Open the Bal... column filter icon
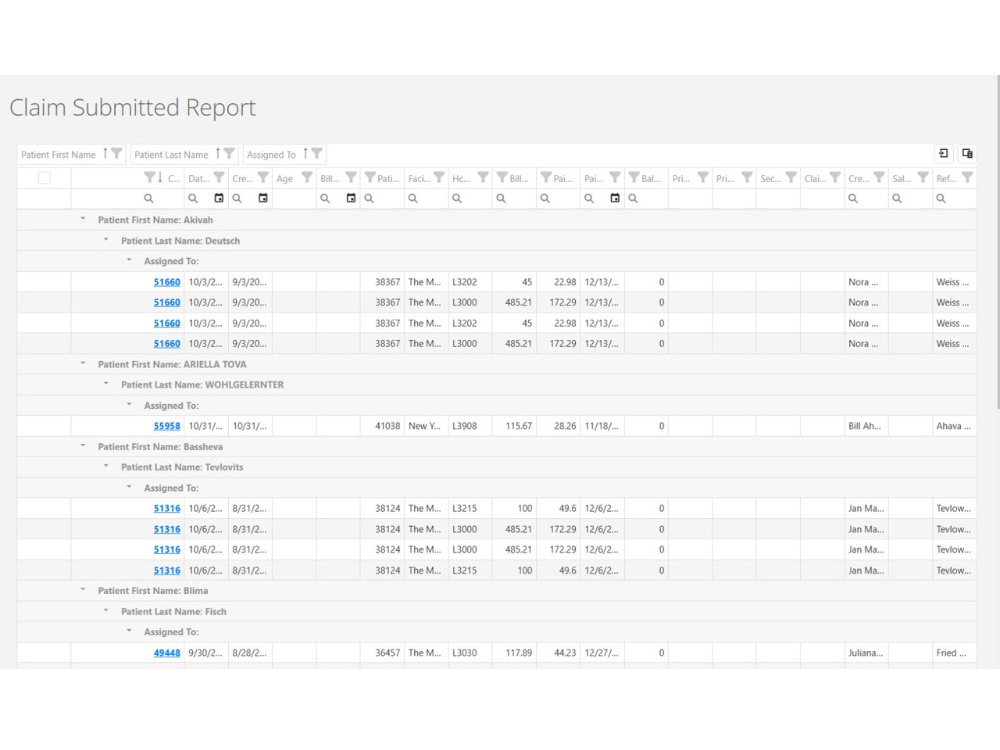 click(x=634, y=177)
